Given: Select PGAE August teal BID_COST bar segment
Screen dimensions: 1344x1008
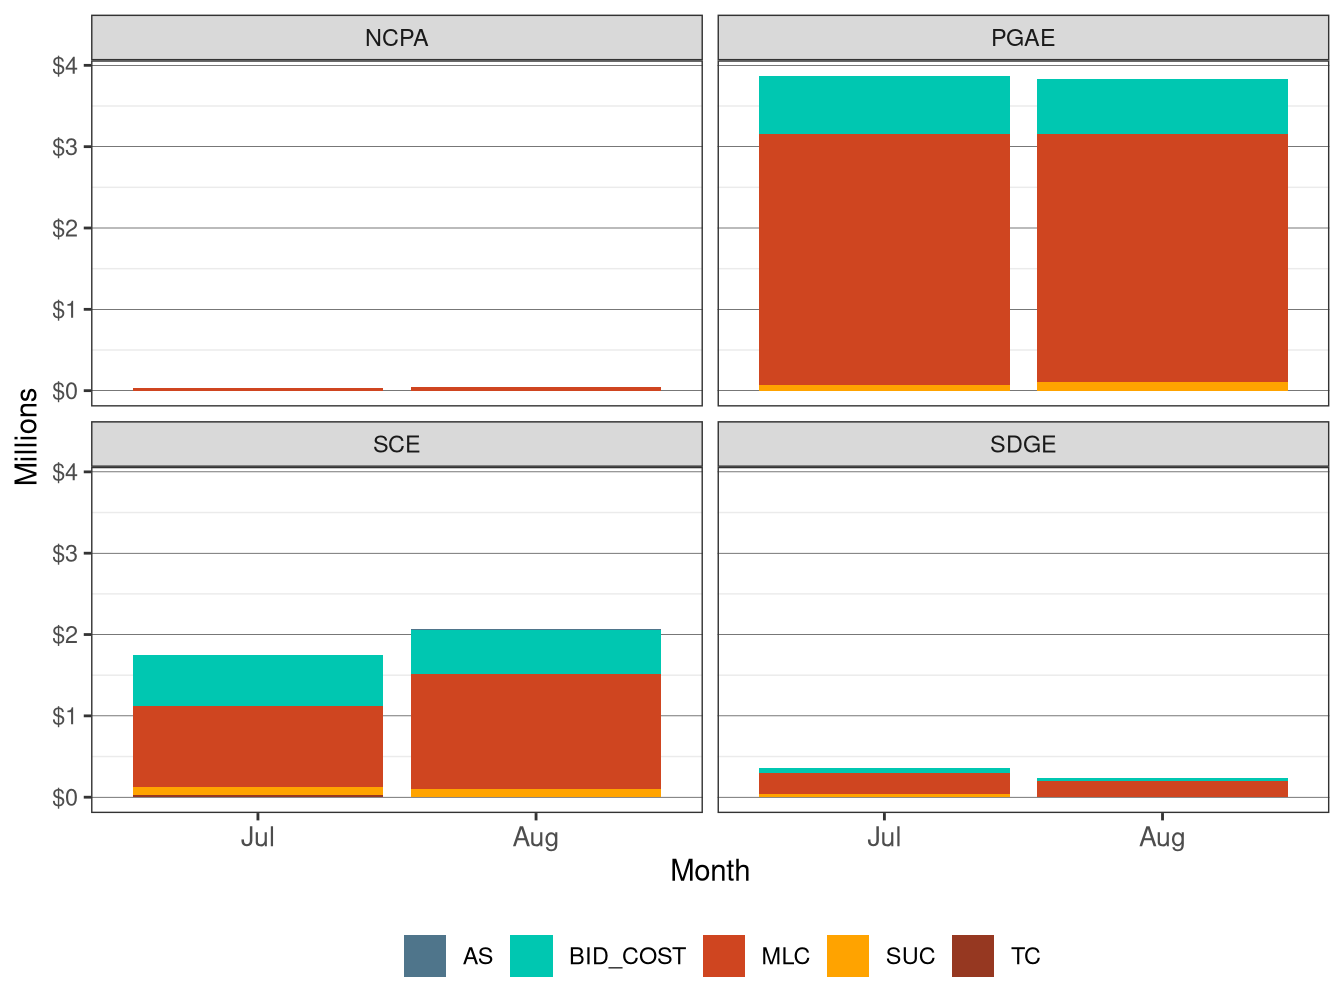Looking at the screenshot, I should (1162, 106).
